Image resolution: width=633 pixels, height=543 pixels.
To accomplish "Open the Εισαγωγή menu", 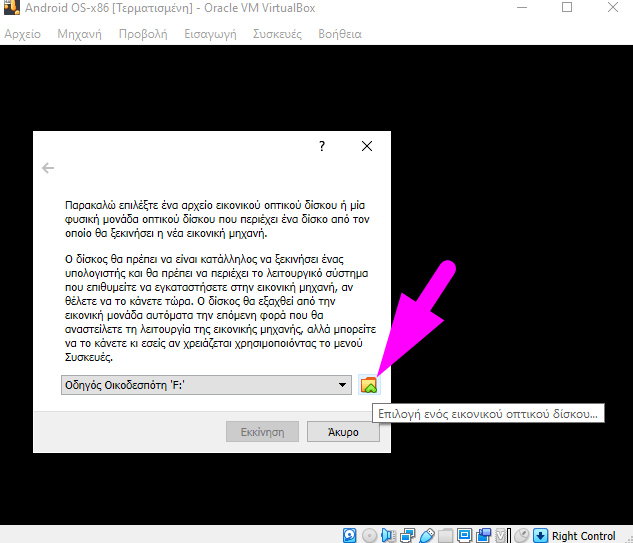I will pos(210,34).
